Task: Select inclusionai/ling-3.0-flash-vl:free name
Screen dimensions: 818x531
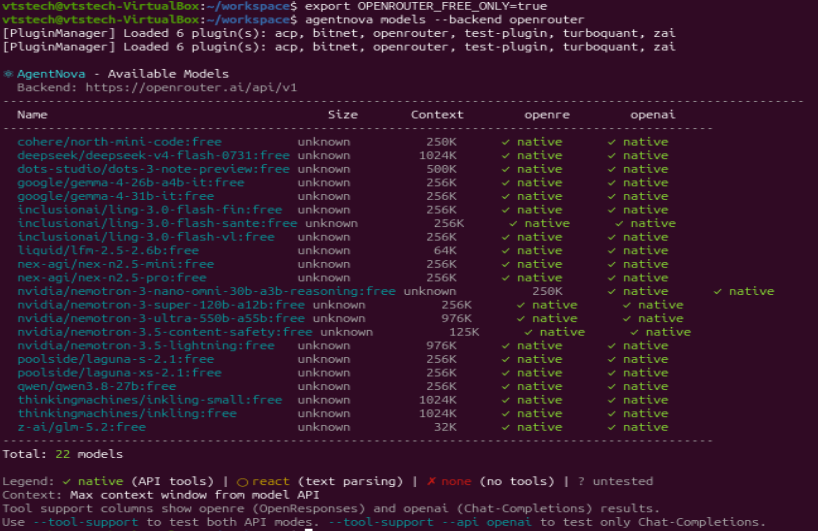Action: [146, 237]
